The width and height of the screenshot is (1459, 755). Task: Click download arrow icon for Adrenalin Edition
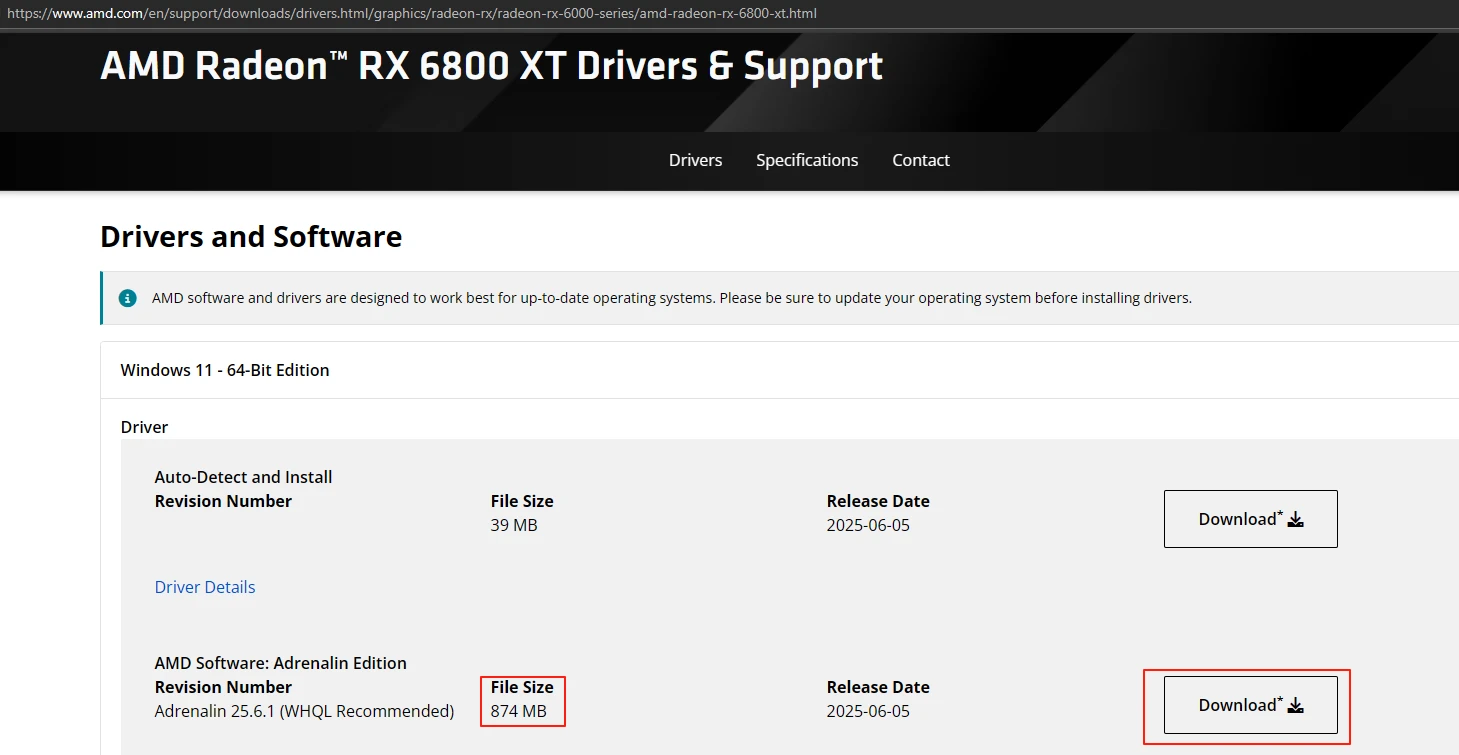[x=1296, y=705]
